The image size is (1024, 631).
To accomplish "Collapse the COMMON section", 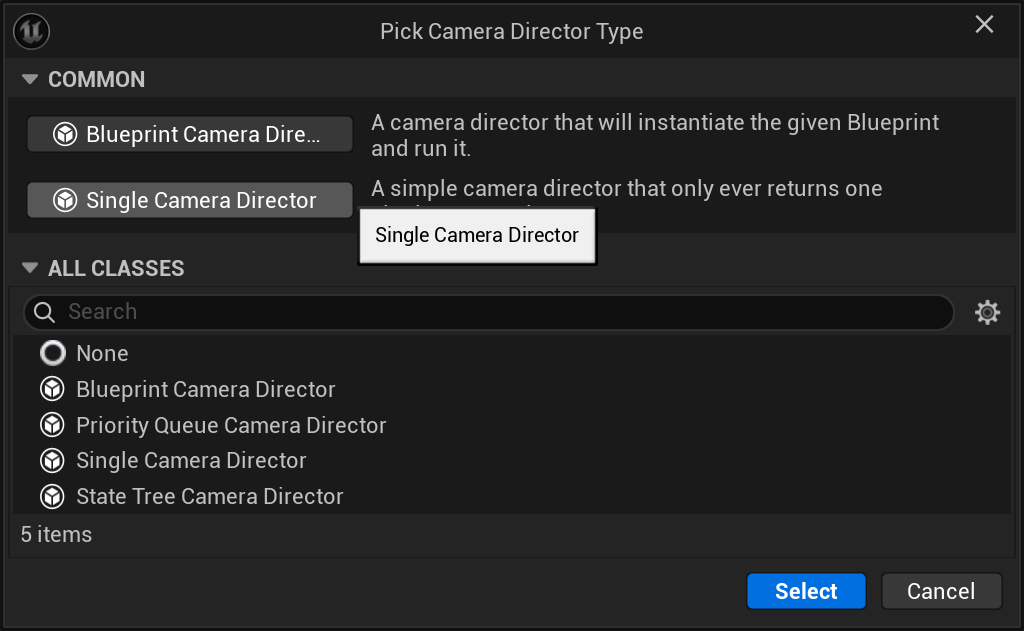I will coord(29,79).
